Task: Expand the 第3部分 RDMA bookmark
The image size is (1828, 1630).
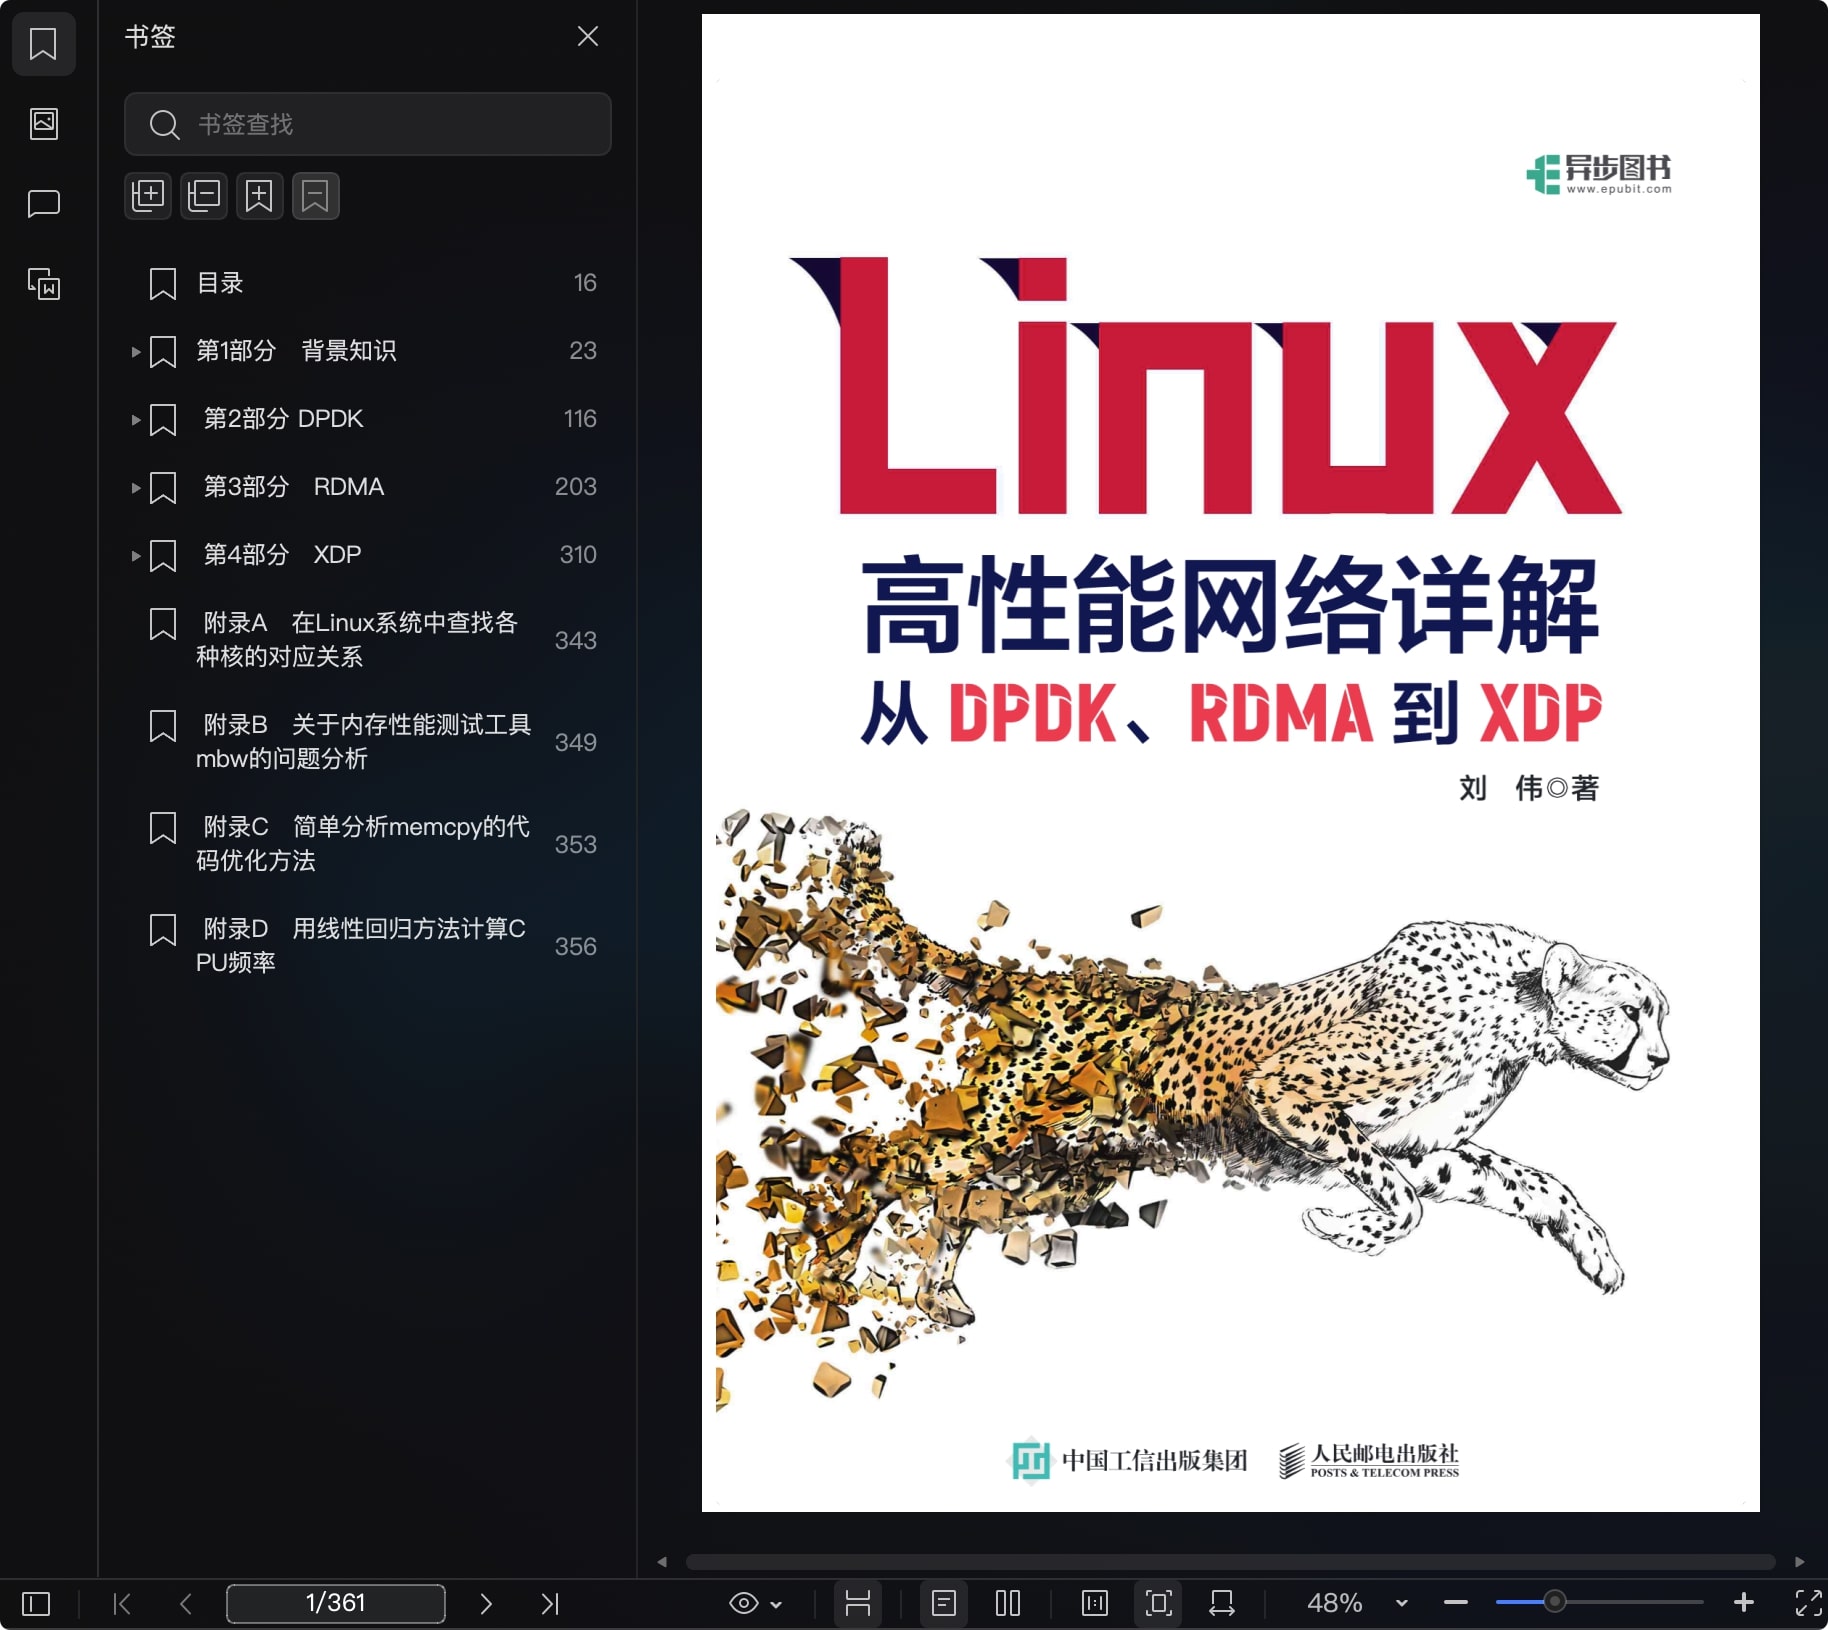Action: click(x=136, y=487)
